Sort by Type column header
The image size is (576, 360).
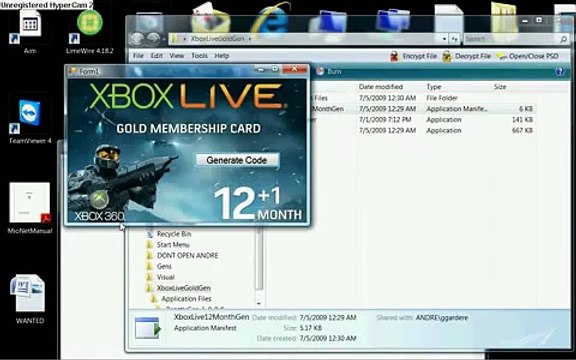pyautogui.click(x=433, y=87)
